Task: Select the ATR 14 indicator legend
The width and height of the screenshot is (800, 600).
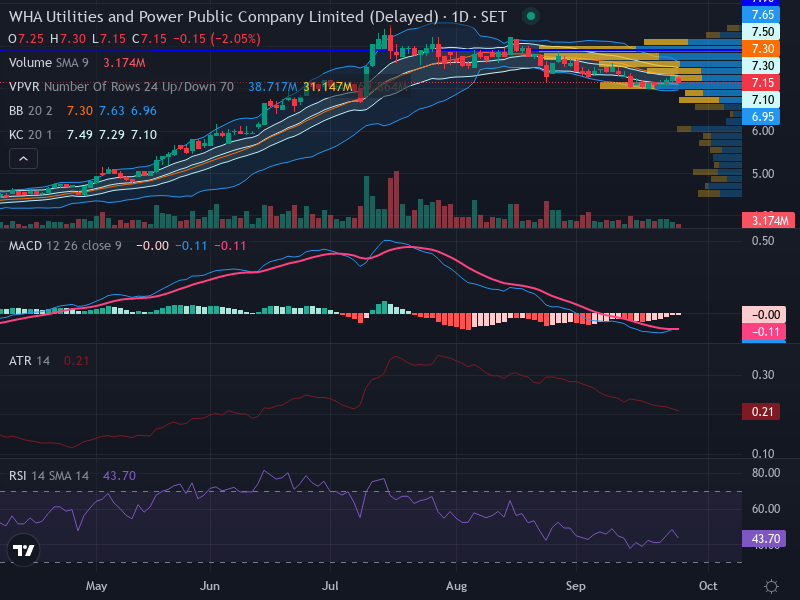Action: click(x=30, y=361)
